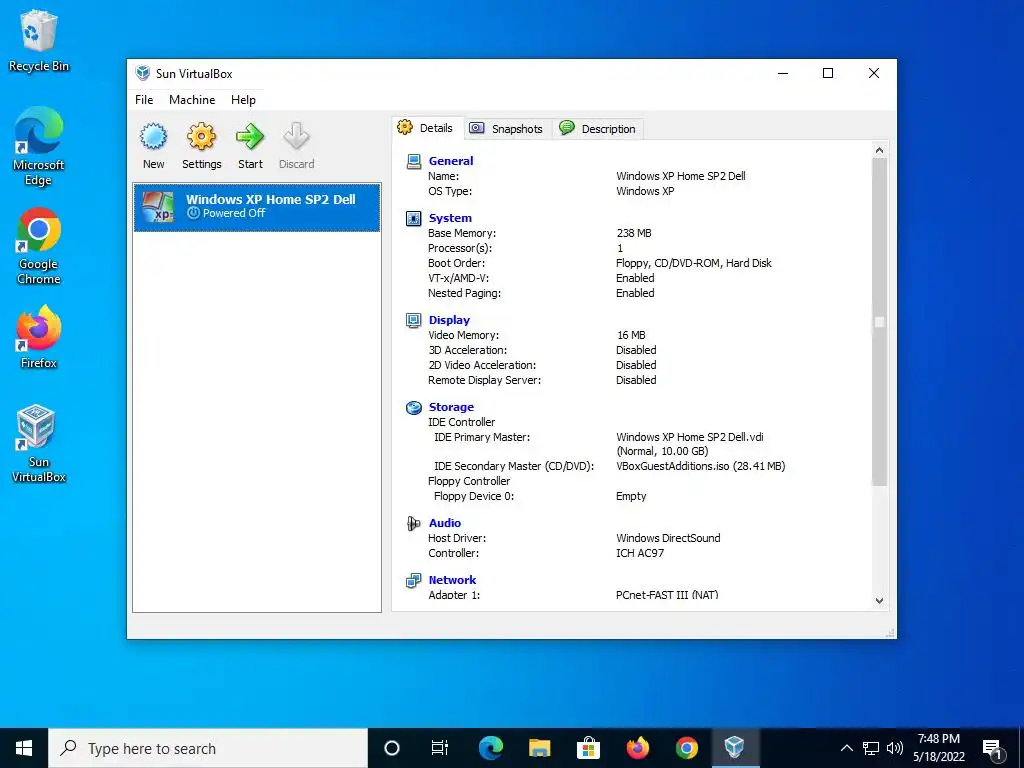This screenshot has width=1024, height=768.
Task: Click the VirtualBox cube icon in title bar
Action: click(142, 73)
